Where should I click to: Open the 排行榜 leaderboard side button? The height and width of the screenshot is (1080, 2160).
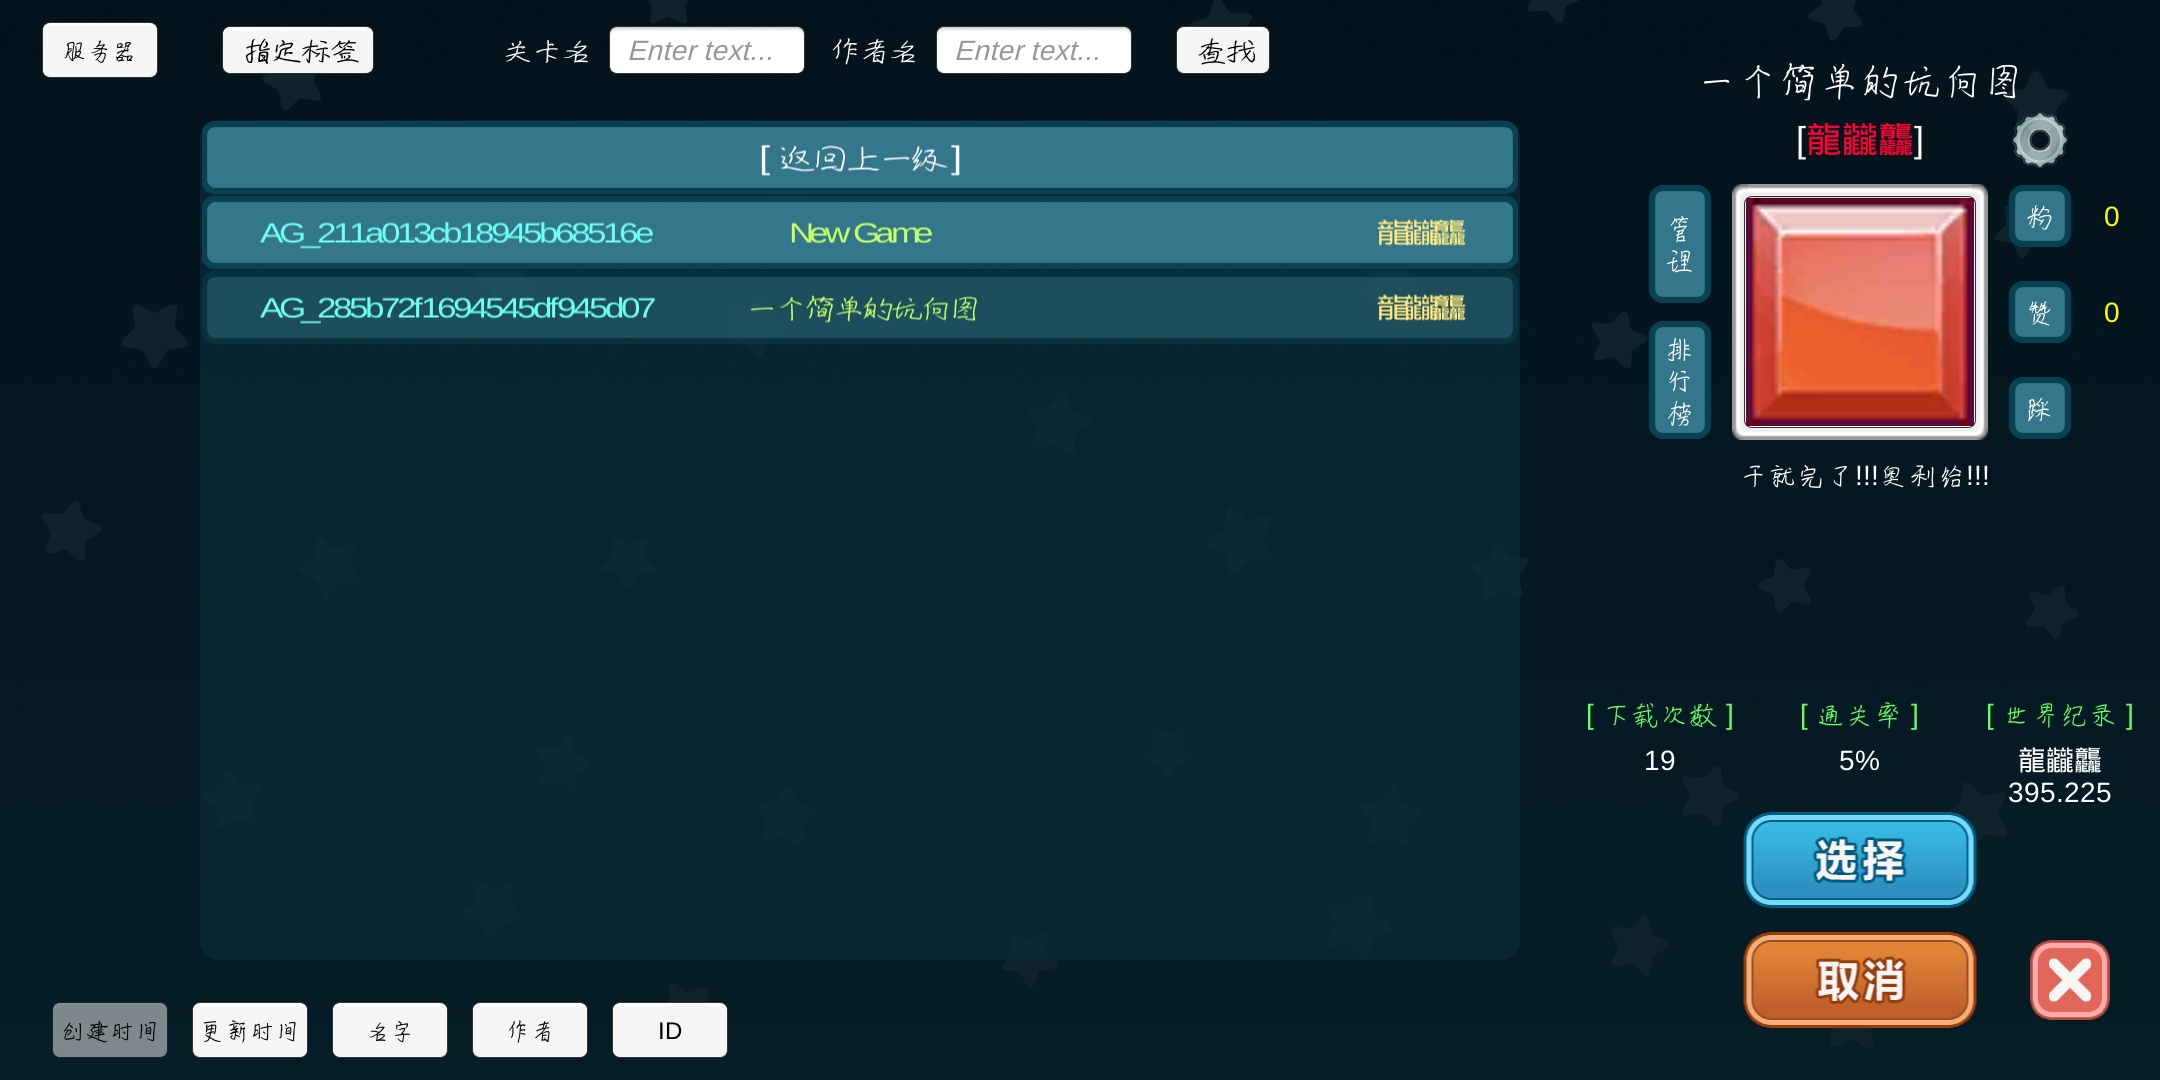(x=1679, y=380)
